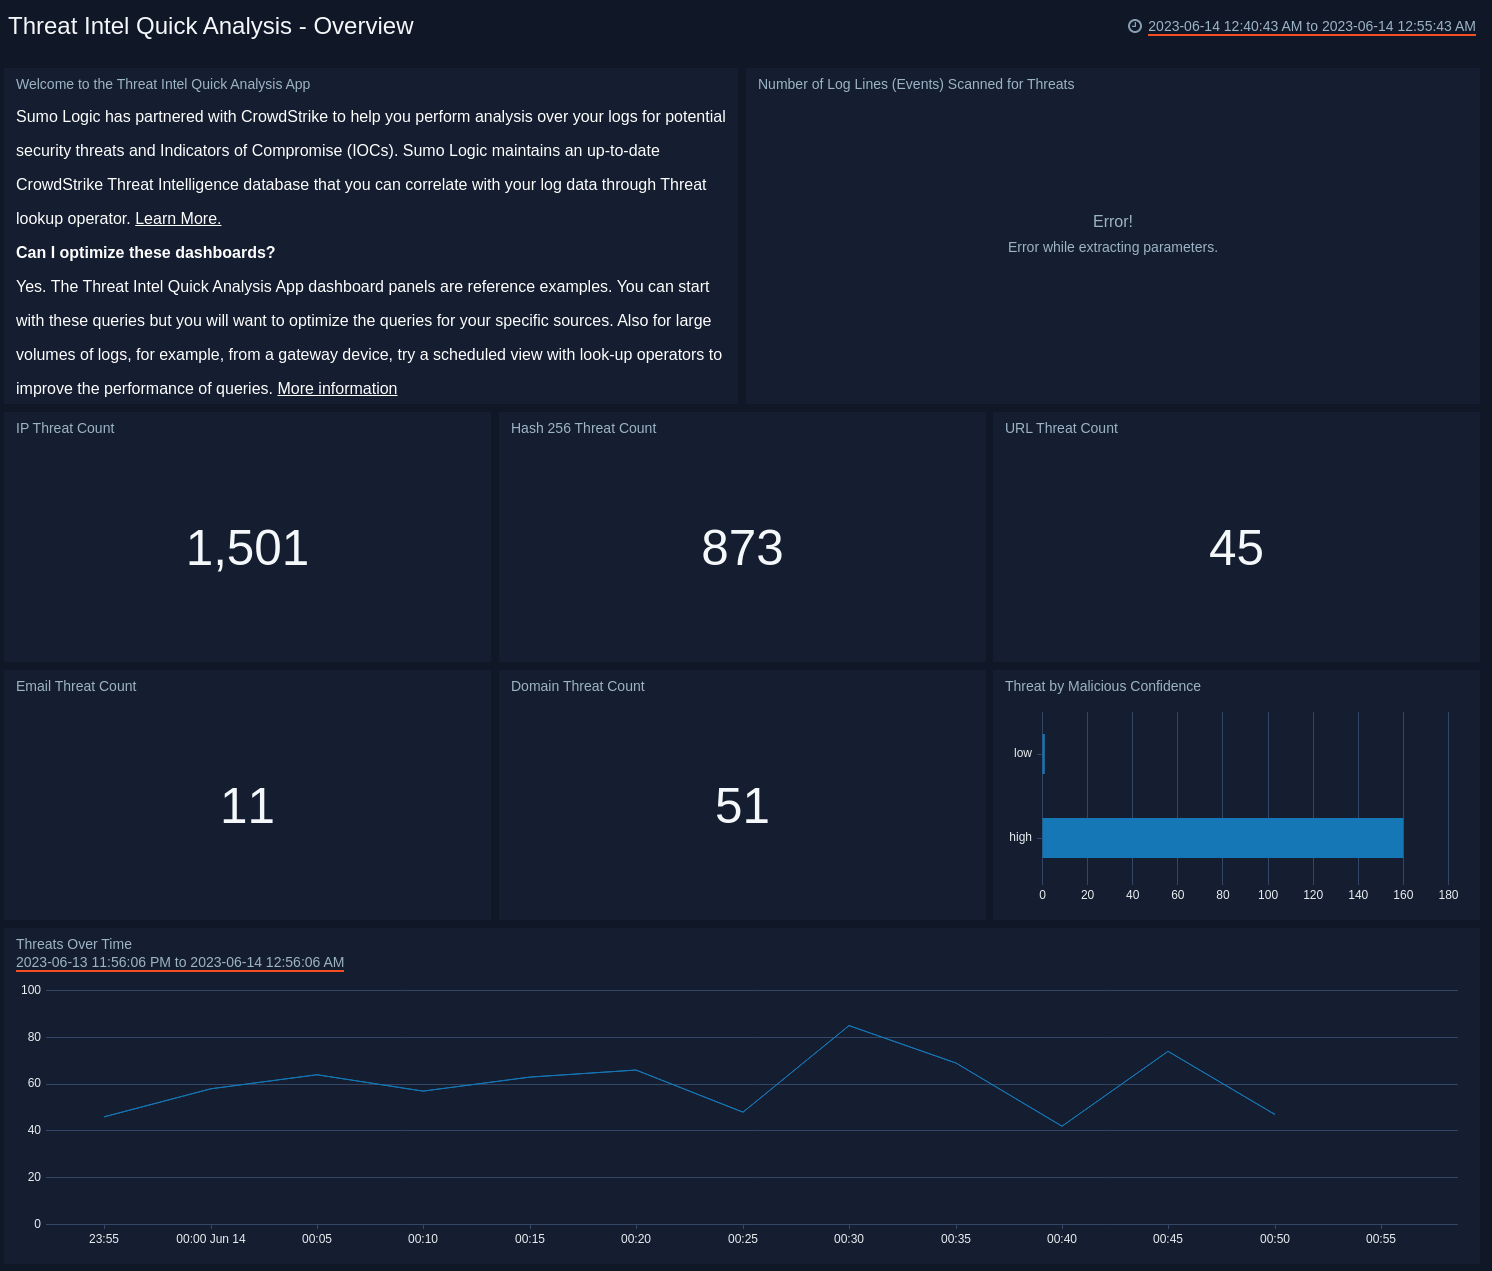Screen dimensions: 1492x1271
Task: Click the Threats Over Time panel time range
Action: pyautogui.click(x=180, y=962)
